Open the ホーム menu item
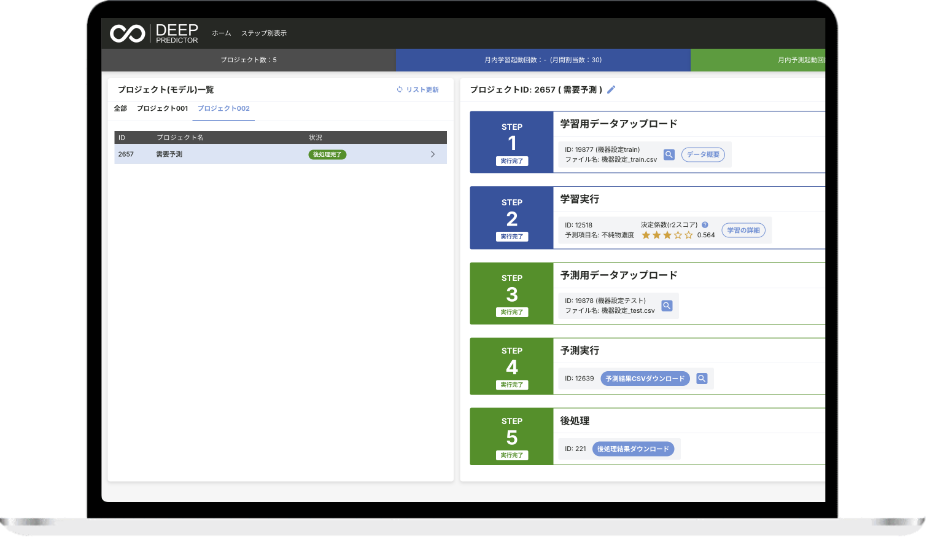 tap(221, 33)
